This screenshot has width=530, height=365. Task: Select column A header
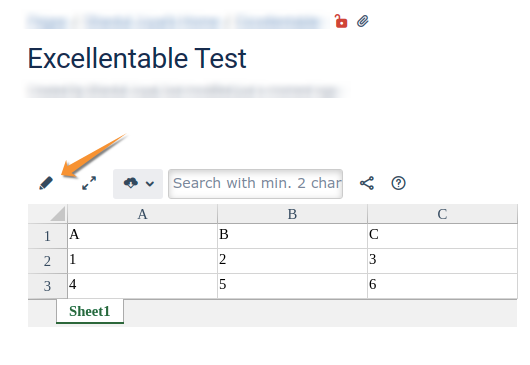click(x=142, y=214)
